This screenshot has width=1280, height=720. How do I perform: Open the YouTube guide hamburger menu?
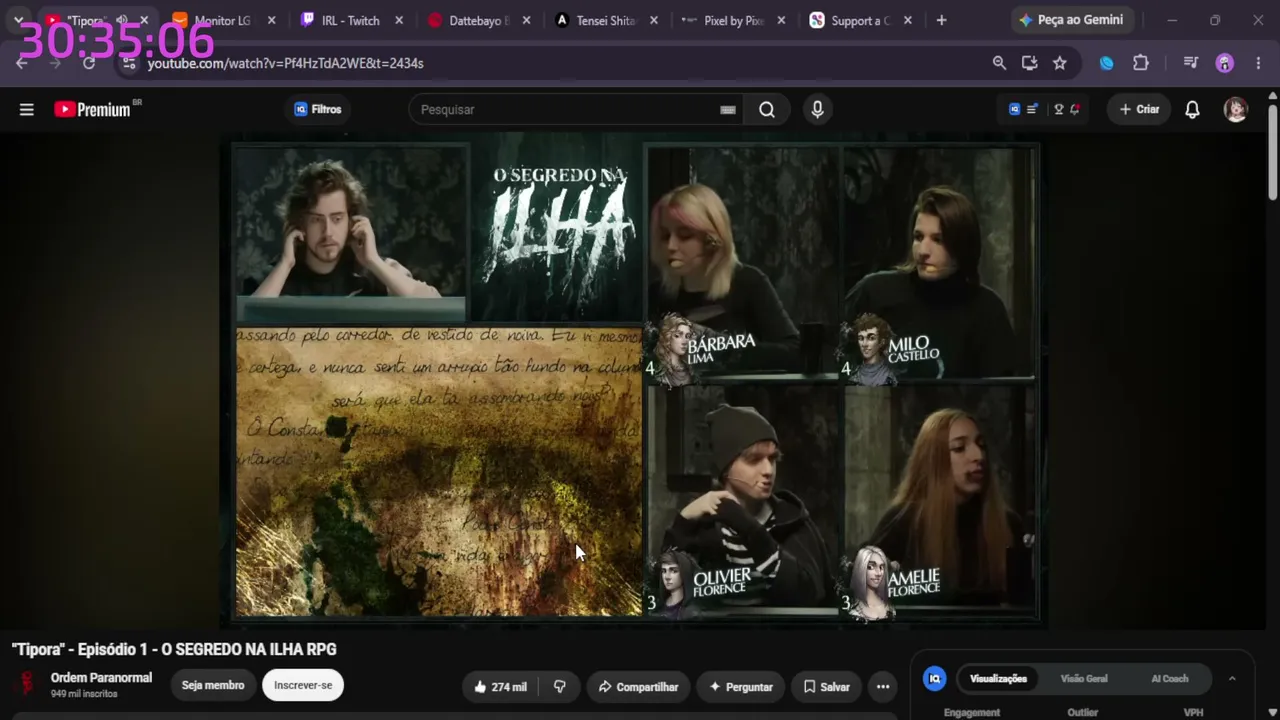coord(27,110)
